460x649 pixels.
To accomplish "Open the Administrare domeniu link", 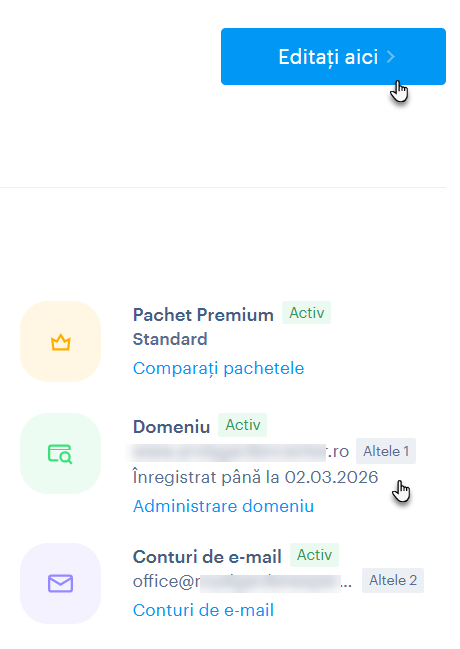I will click(224, 506).
